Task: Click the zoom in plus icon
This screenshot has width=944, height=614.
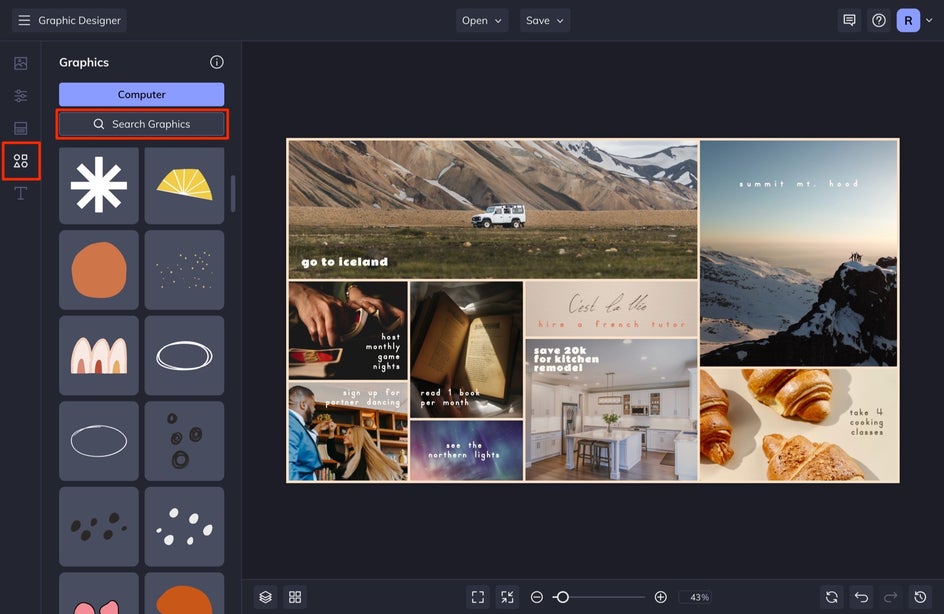Action: pyautogui.click(x=660, y=597)
